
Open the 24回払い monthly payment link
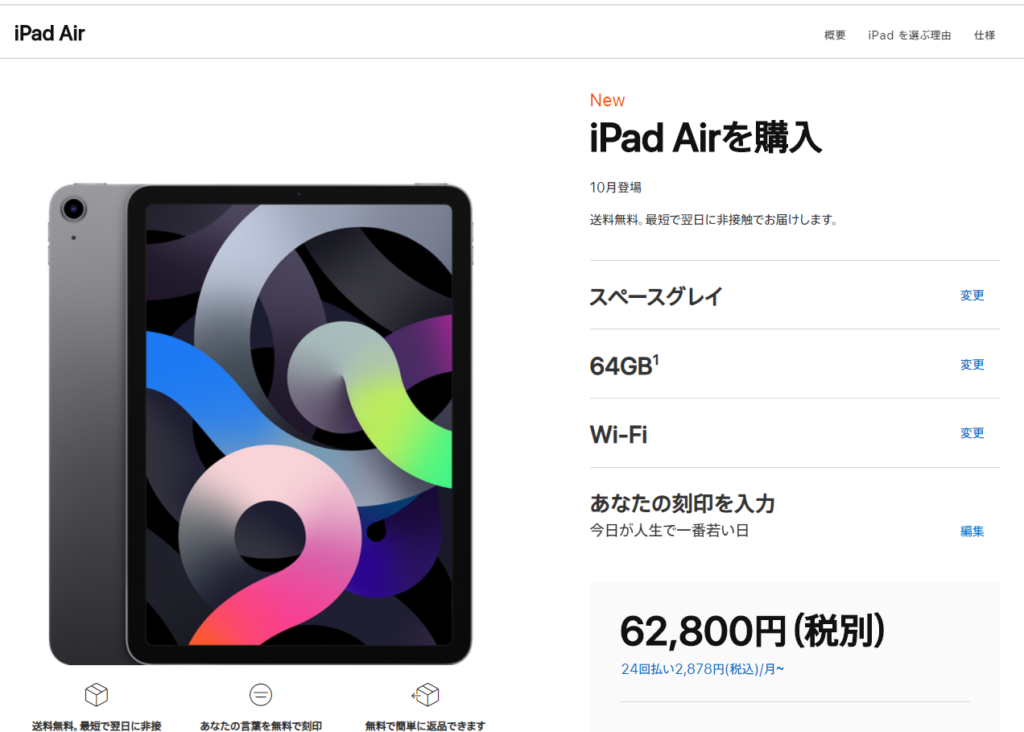703,669
